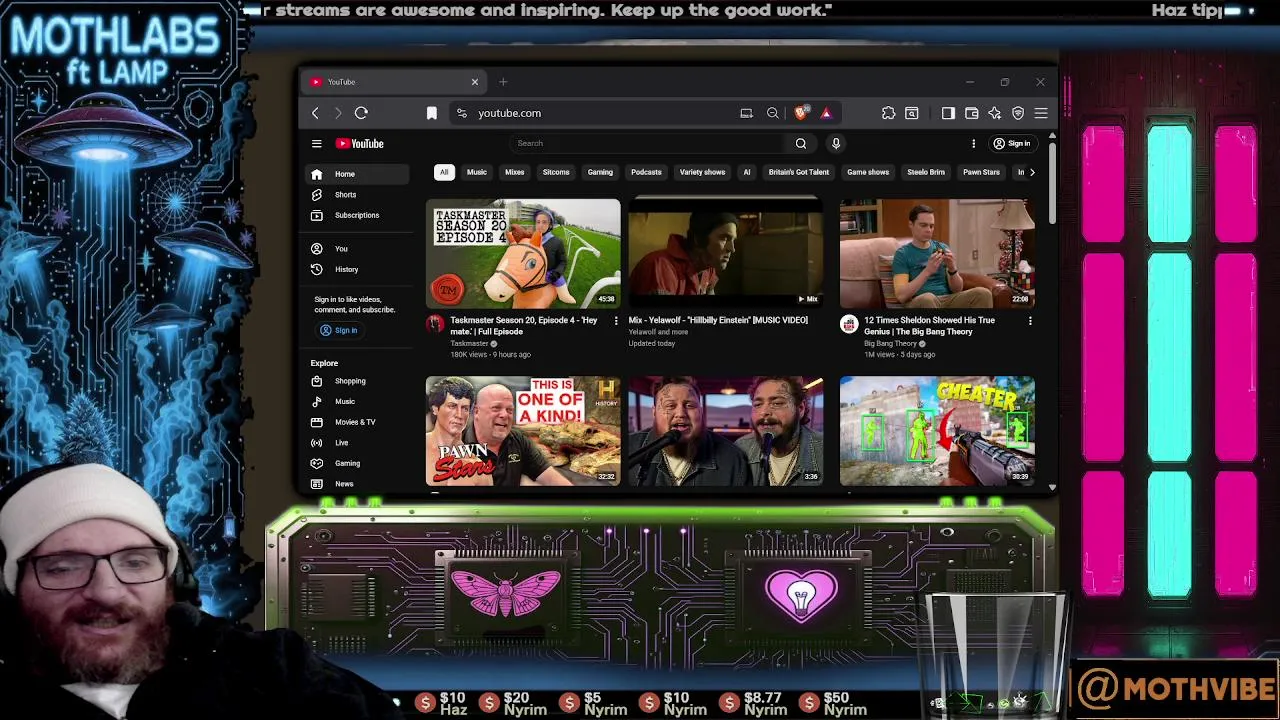
Task: Open News under Explore
Action: (x=357, y=484)
